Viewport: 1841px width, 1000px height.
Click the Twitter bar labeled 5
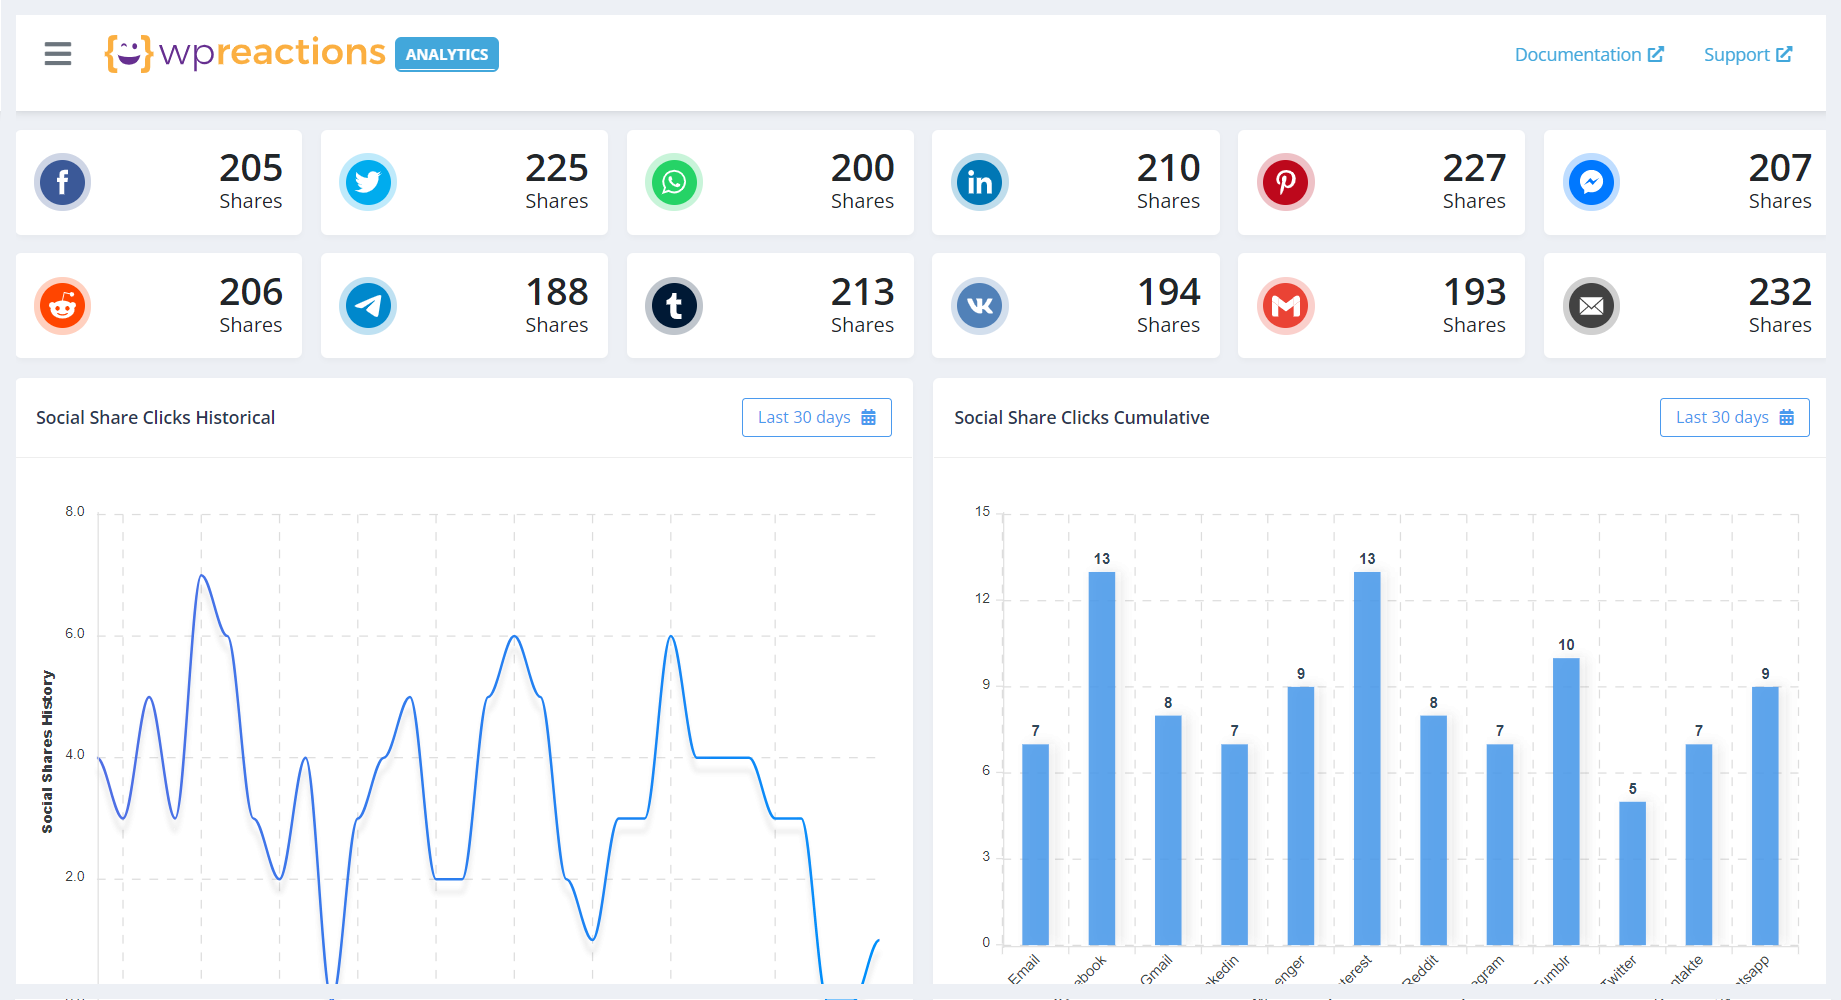click(1632, 873)
